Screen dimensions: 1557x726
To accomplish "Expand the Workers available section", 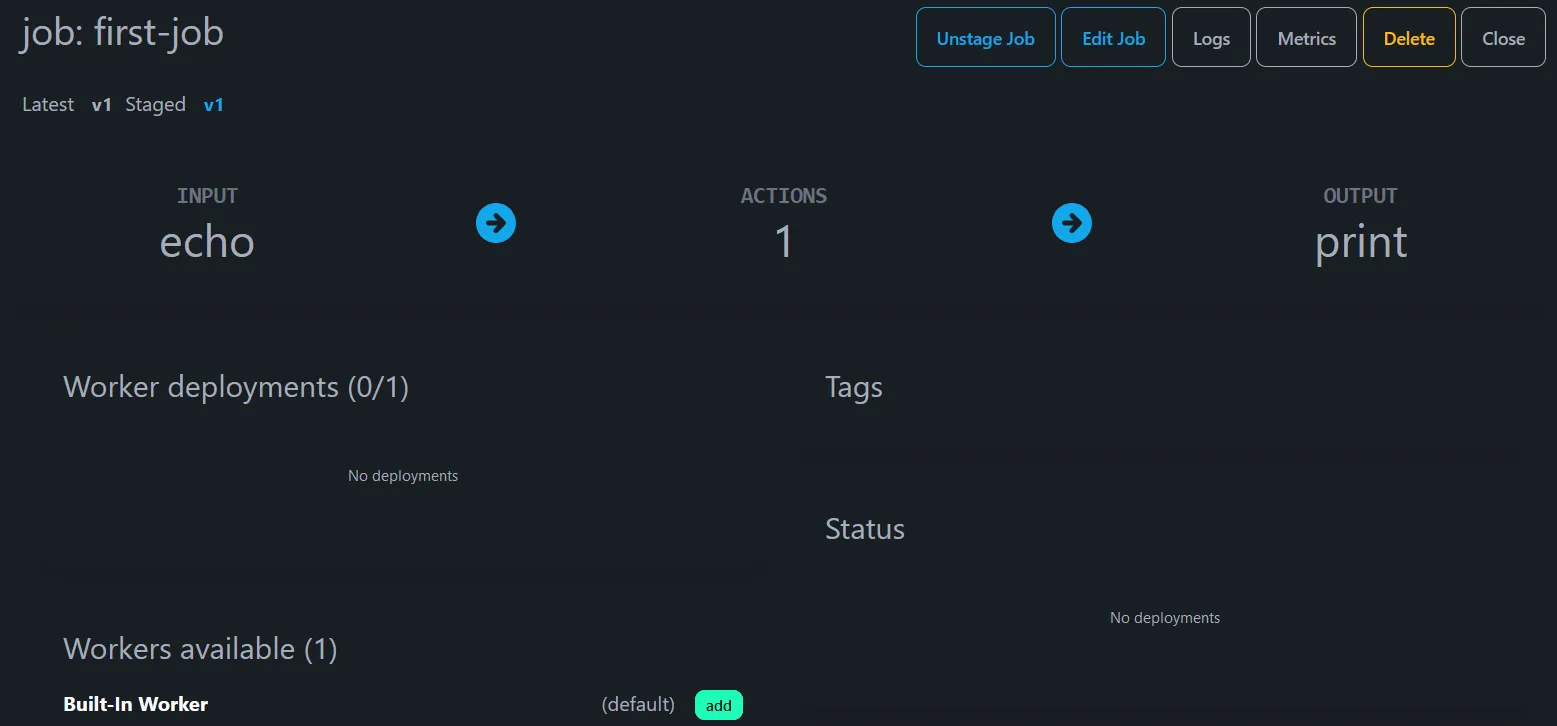I will pyautogui.click(x=199, y=649).
